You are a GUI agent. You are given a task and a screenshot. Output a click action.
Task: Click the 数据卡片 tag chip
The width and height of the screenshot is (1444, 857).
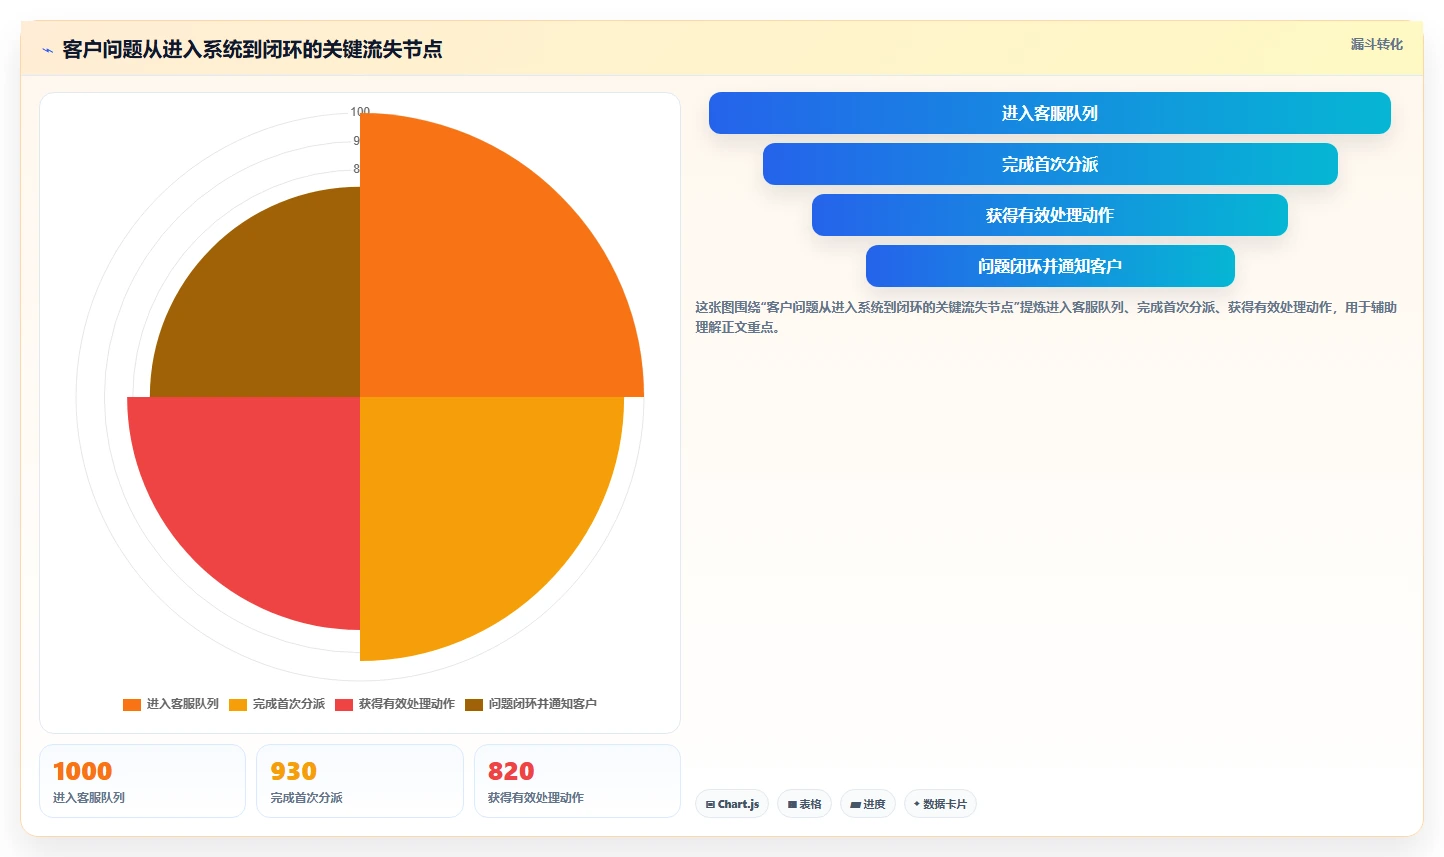point(940,804)
